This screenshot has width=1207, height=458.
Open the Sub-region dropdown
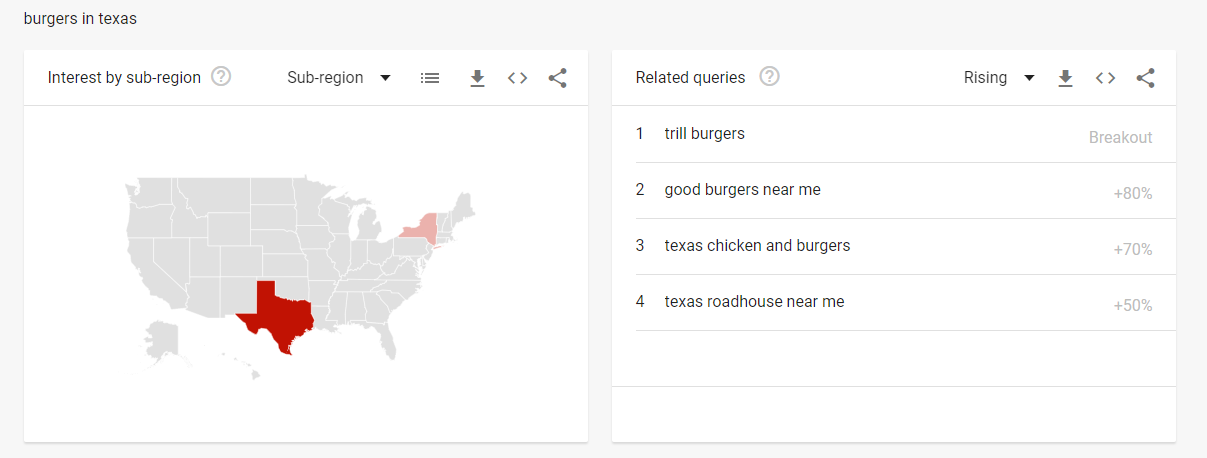tap(338, 78)
